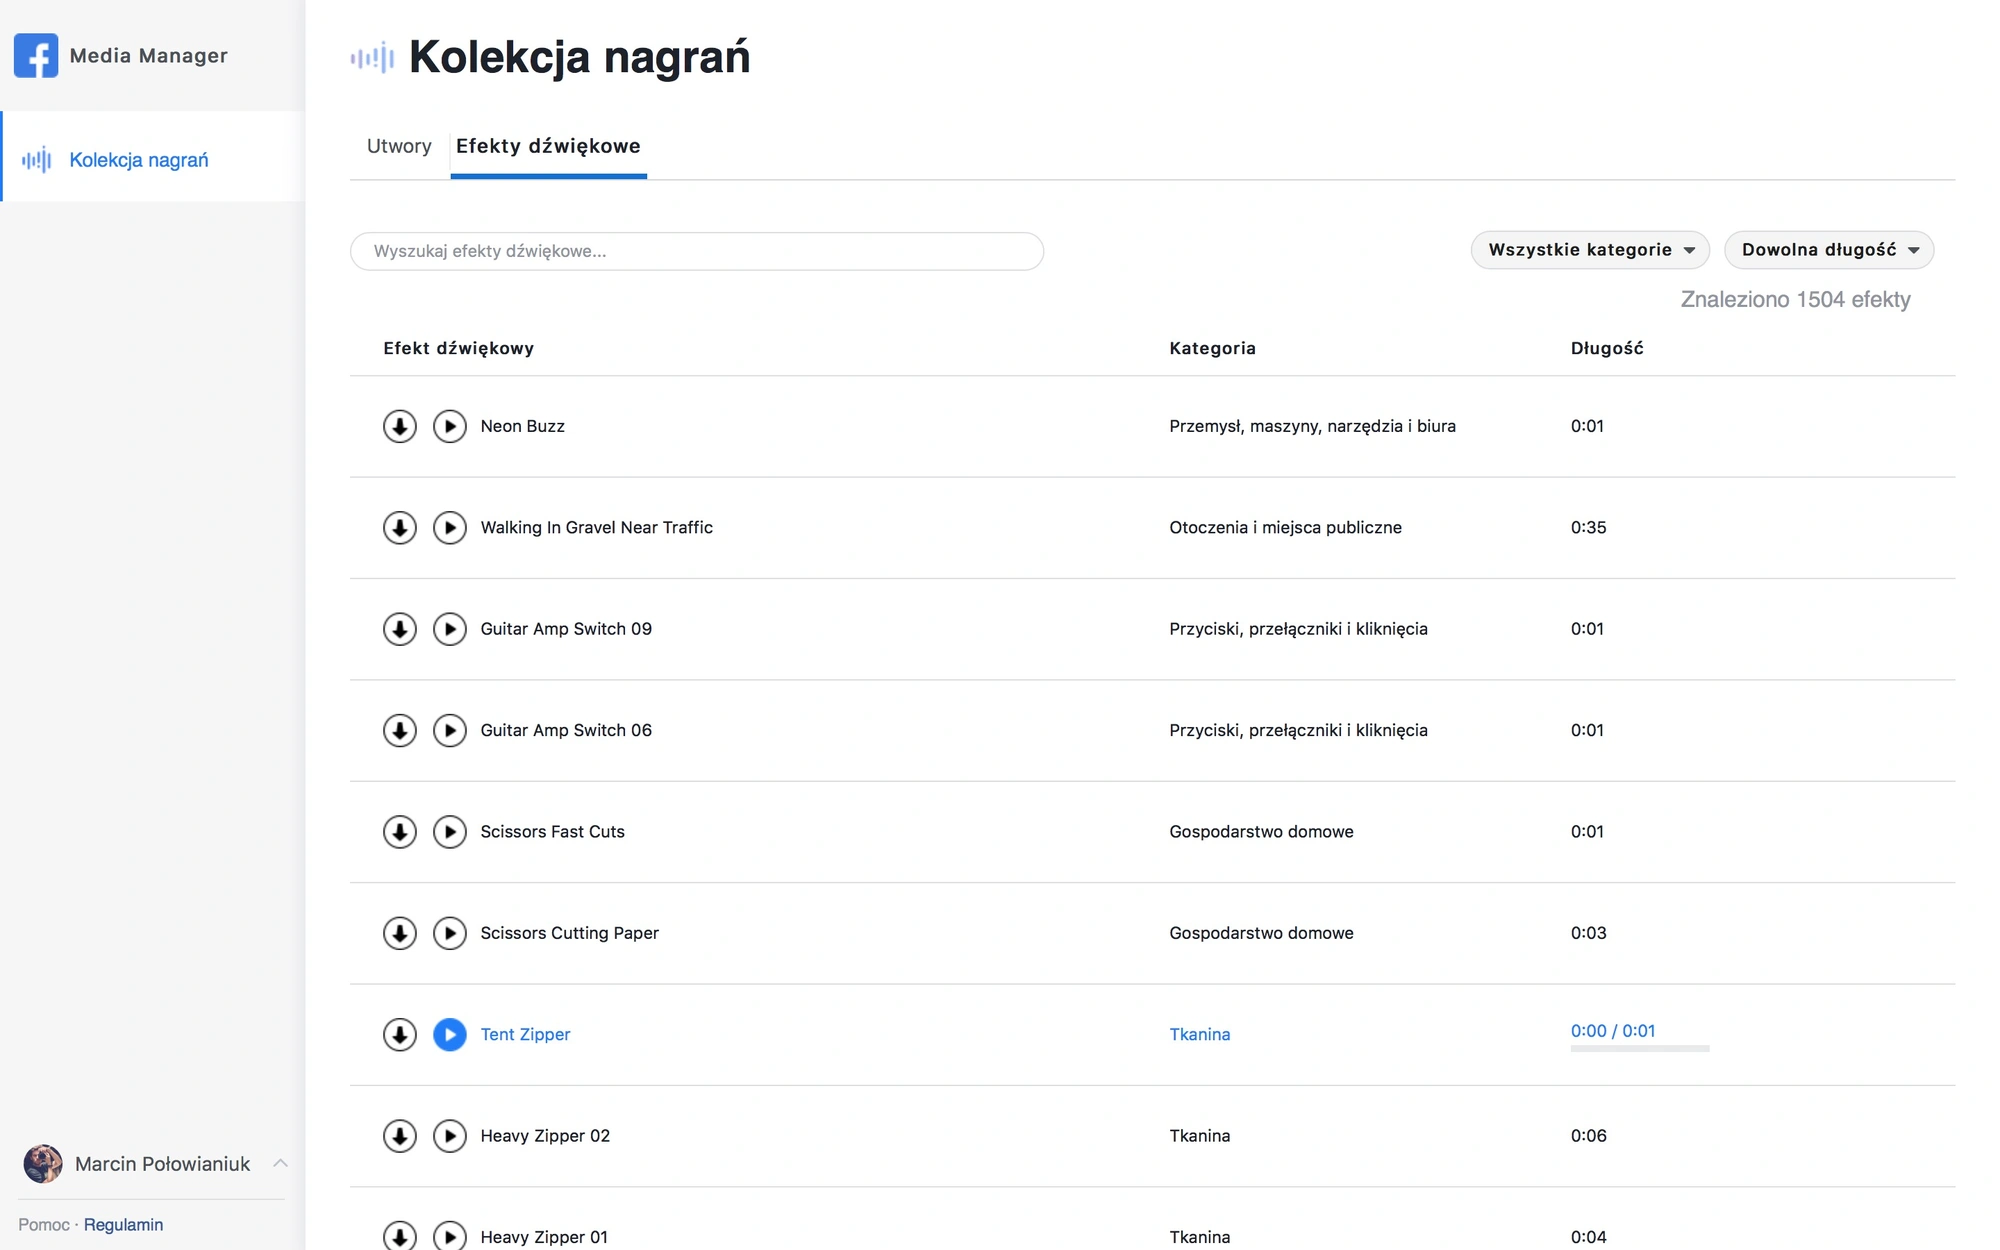Click the blue Tkanina category of Tent Zipper

click(1200, 1034)
